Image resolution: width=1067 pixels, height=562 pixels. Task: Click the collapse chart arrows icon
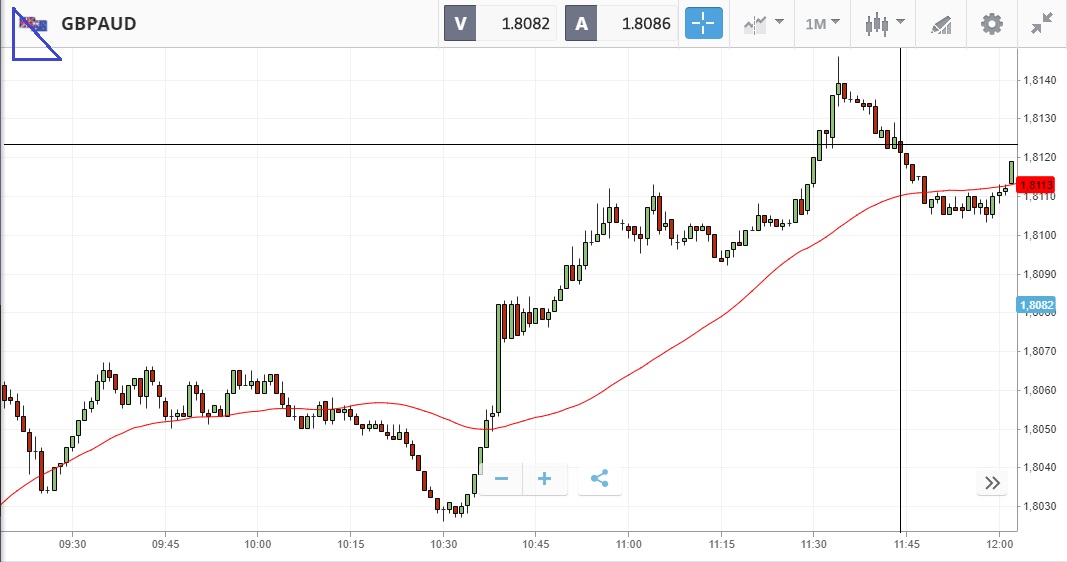tap(1041, 23)
